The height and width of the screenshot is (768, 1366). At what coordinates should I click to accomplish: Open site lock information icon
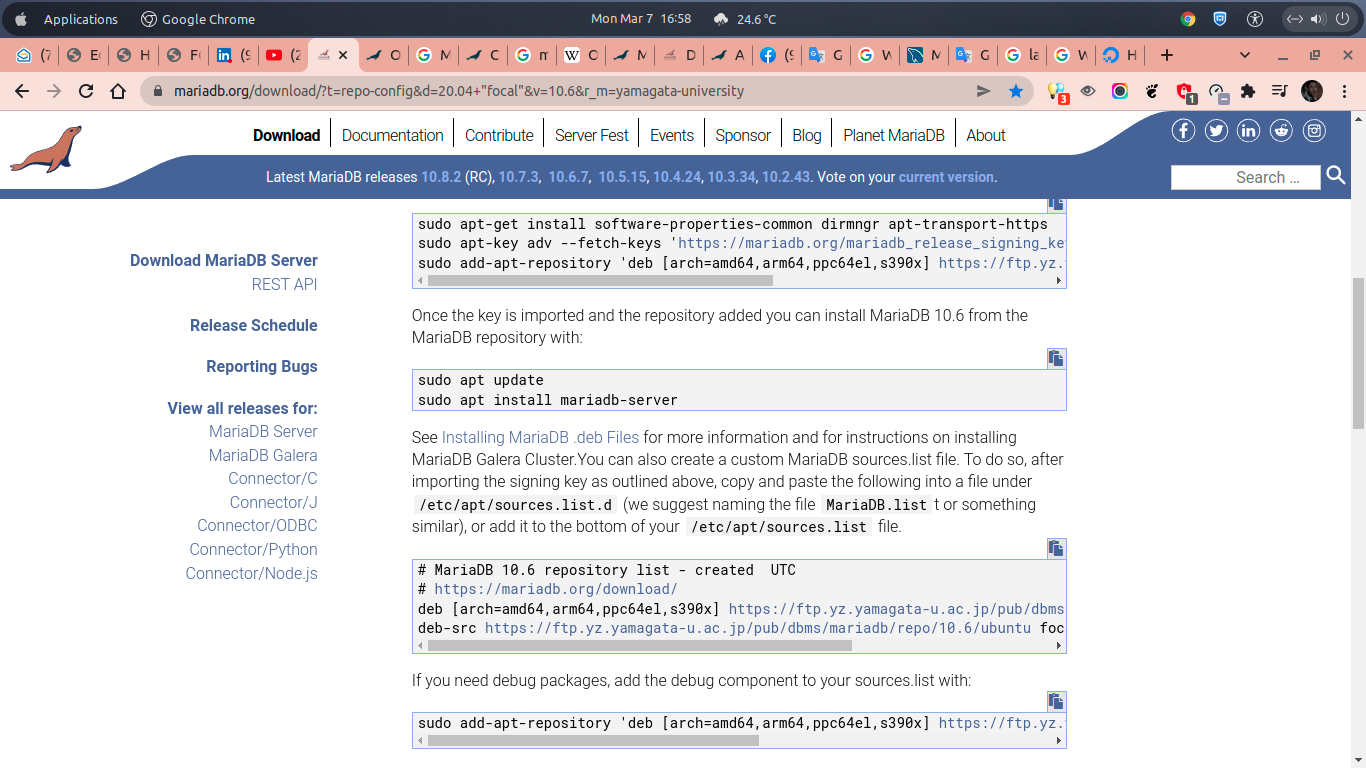pyautogui.click(x=158, y=91)
